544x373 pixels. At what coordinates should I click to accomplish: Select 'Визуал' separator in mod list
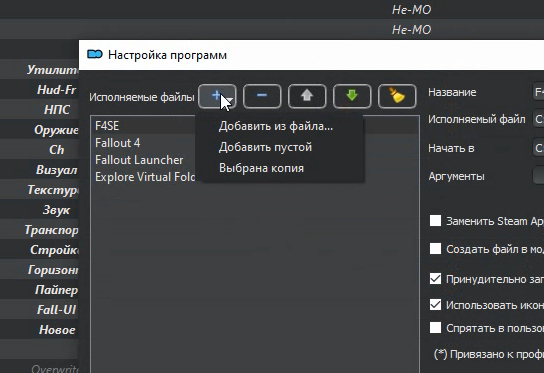pos(39,170)
